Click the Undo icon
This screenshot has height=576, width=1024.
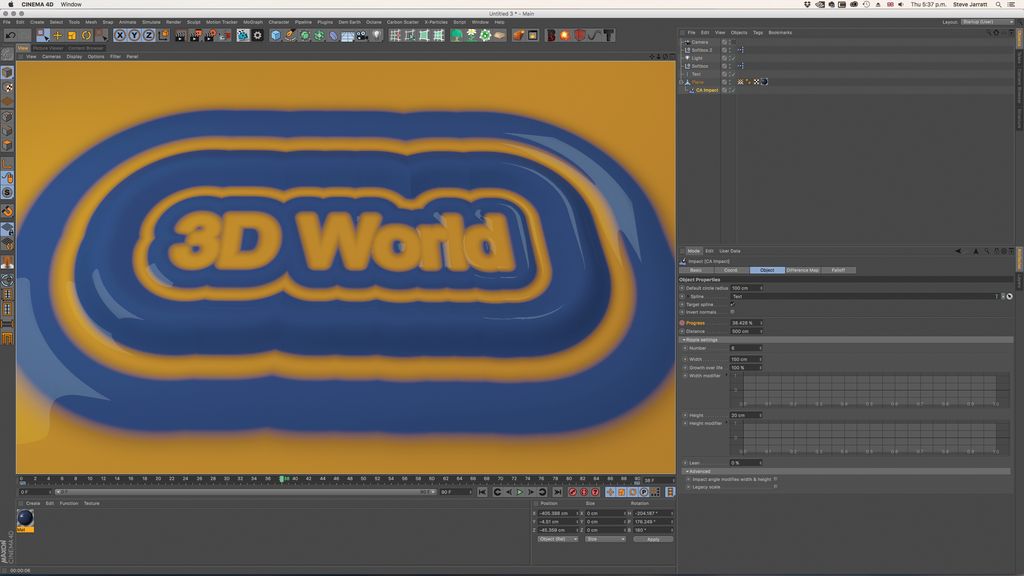[x=9, y=36]
